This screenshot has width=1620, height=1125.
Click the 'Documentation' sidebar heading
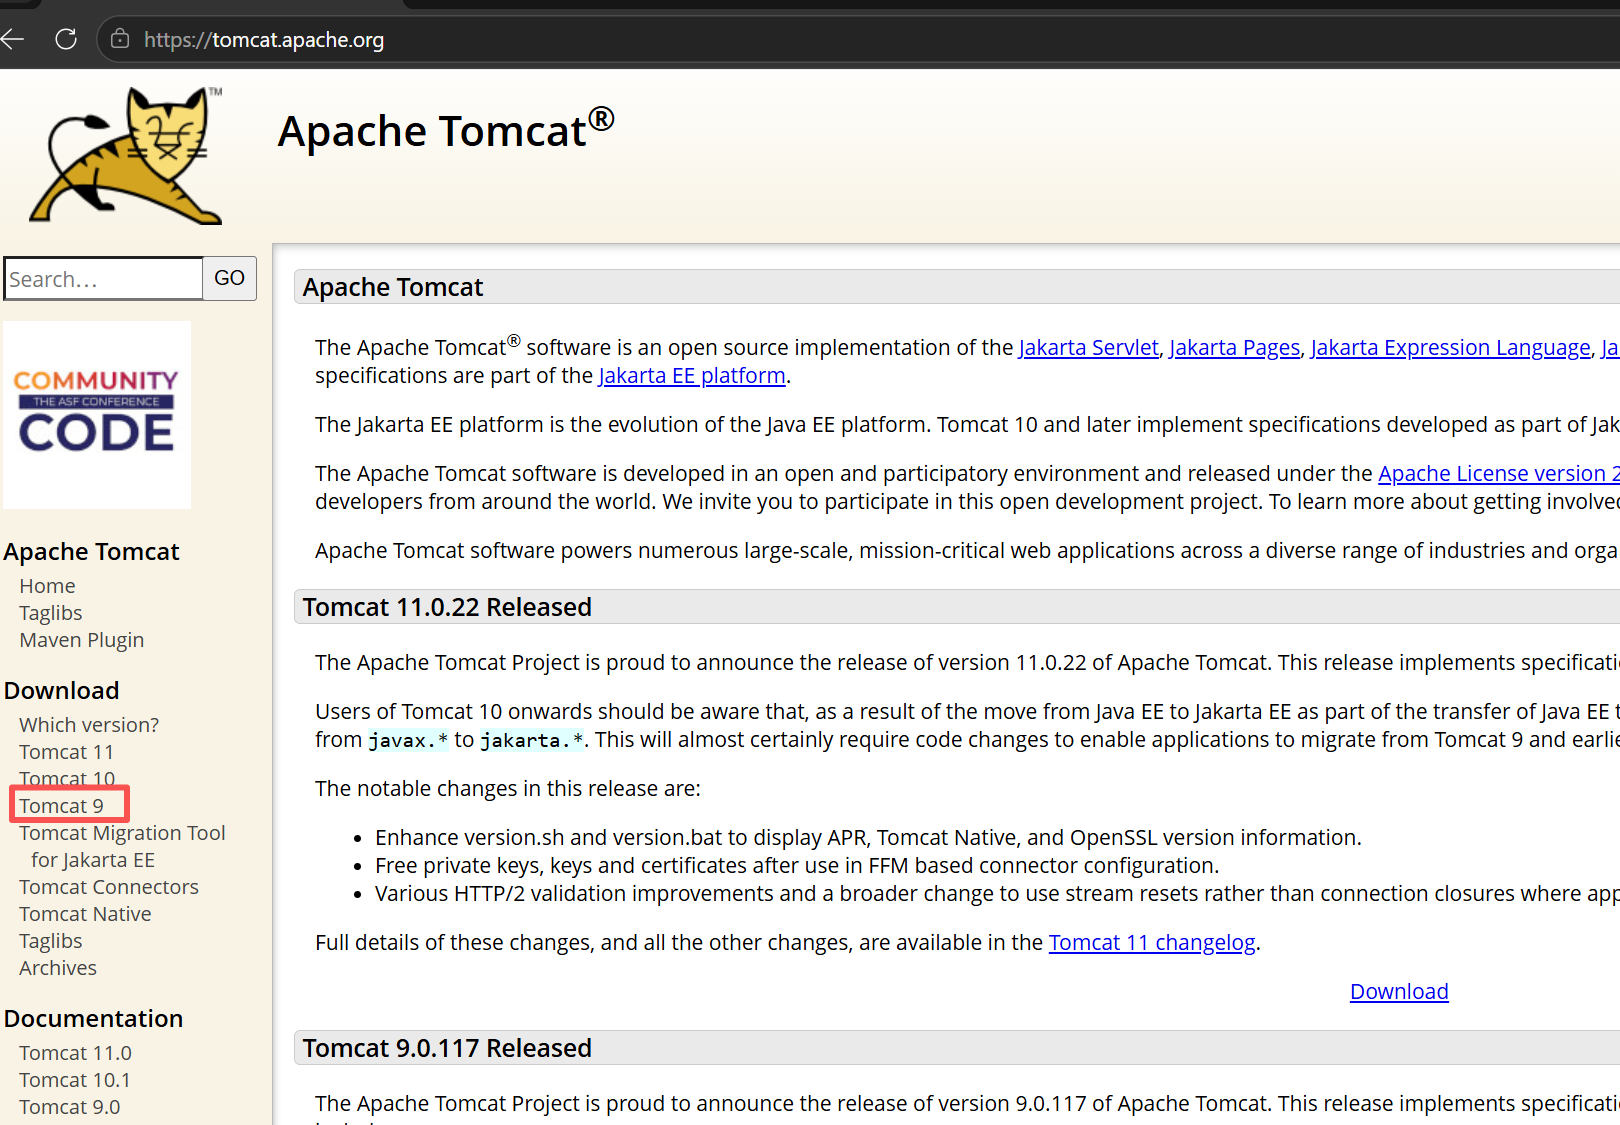pyautogui.click(x=94, y=1018)
